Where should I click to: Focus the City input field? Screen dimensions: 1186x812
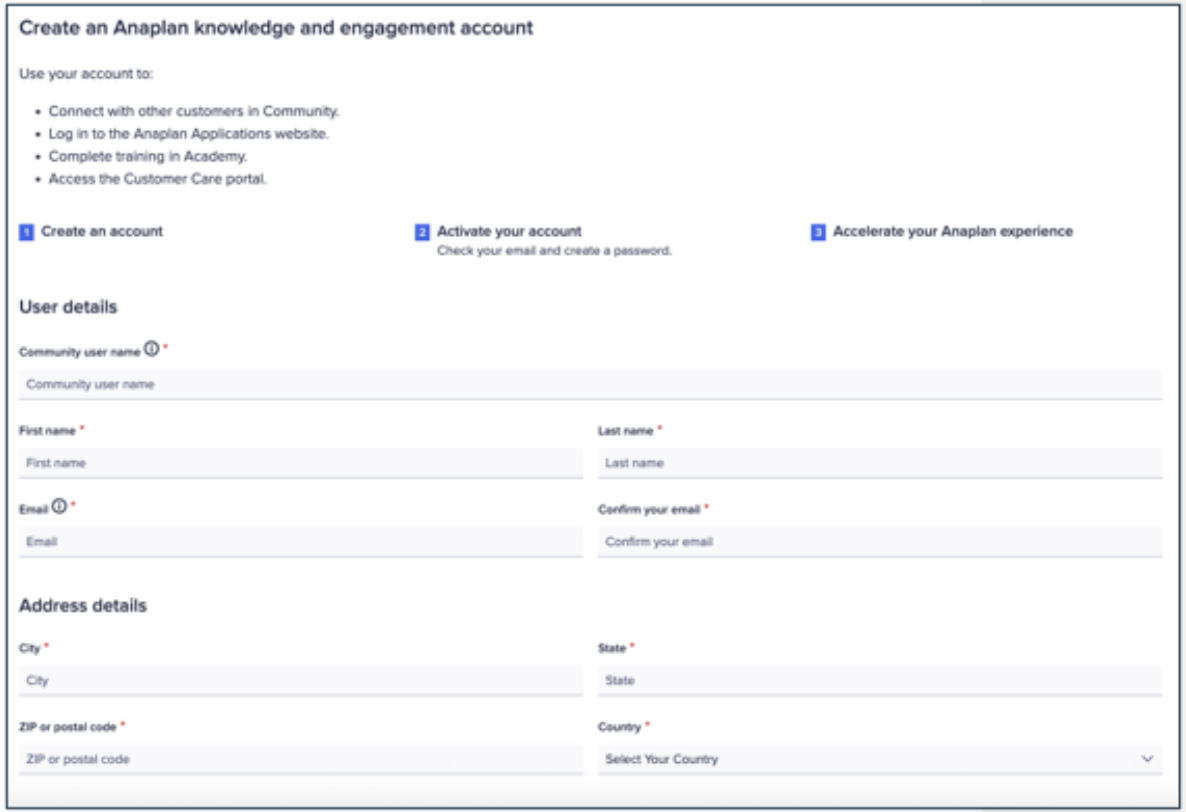pos(301,680)
